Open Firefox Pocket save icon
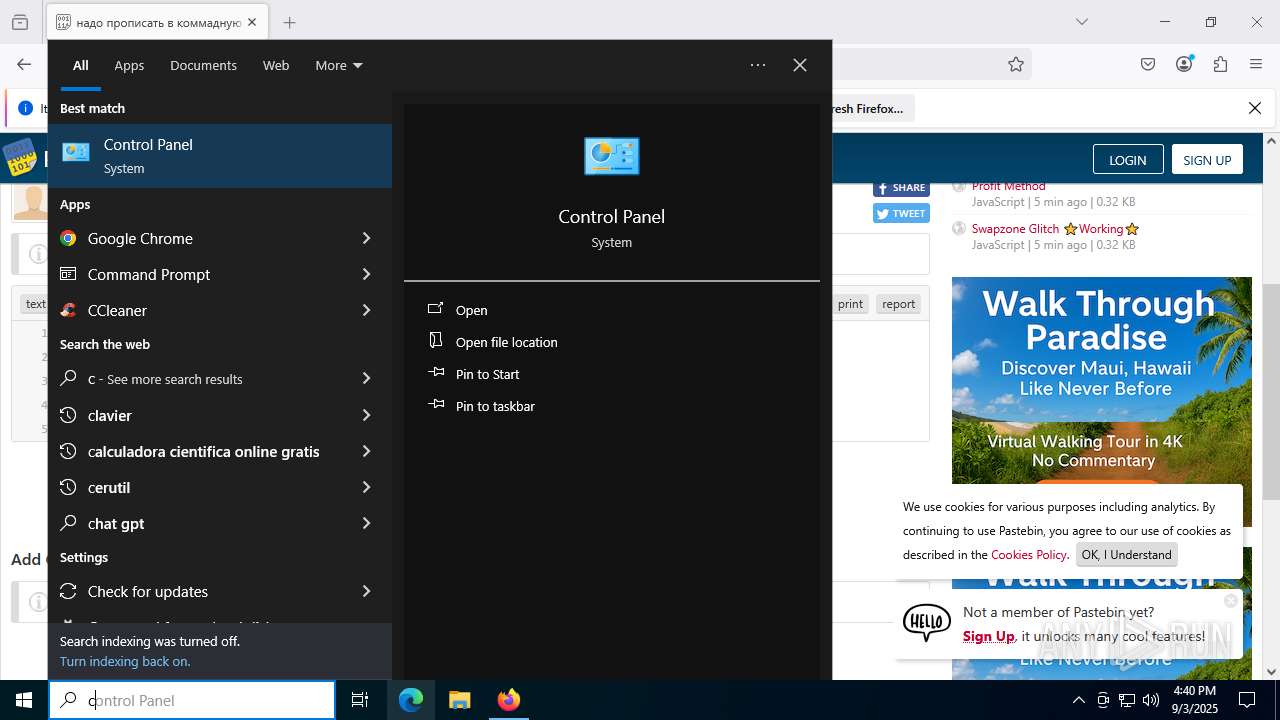This screenshot has width=1280, height=720. click(1148, 64)
